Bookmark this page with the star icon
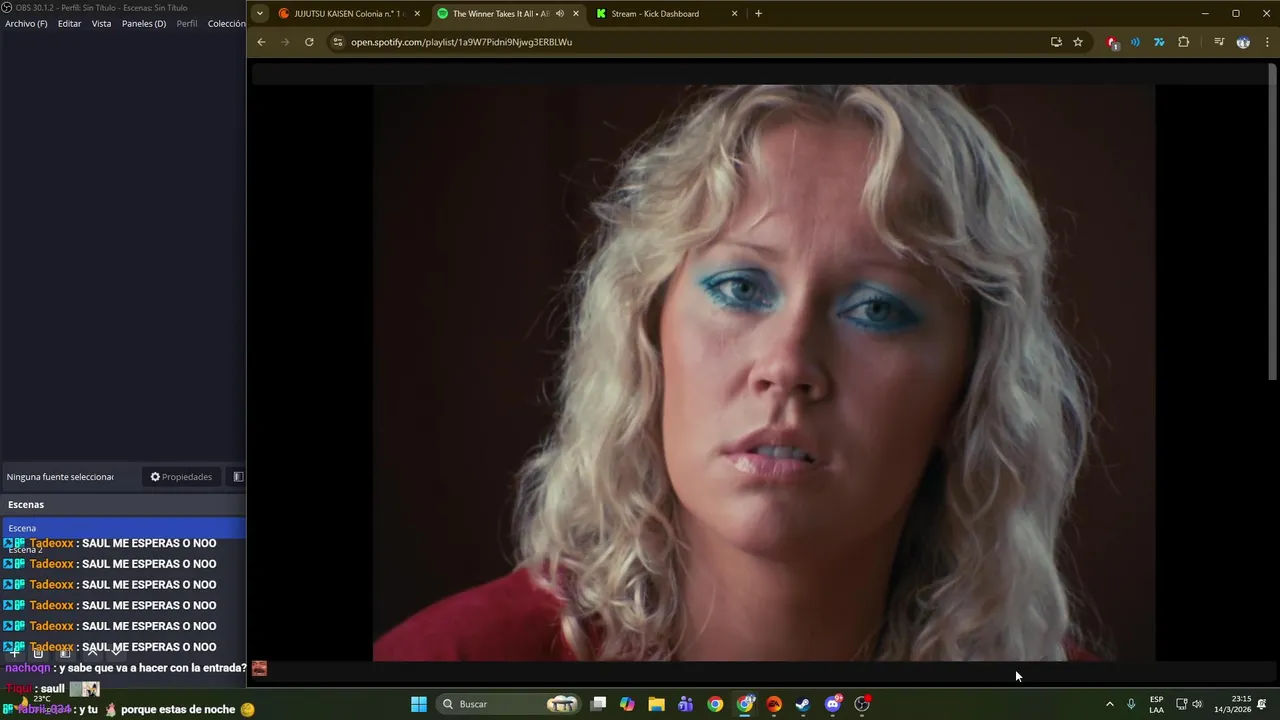Viewport: 1280px width, 720px height. 1078,42
